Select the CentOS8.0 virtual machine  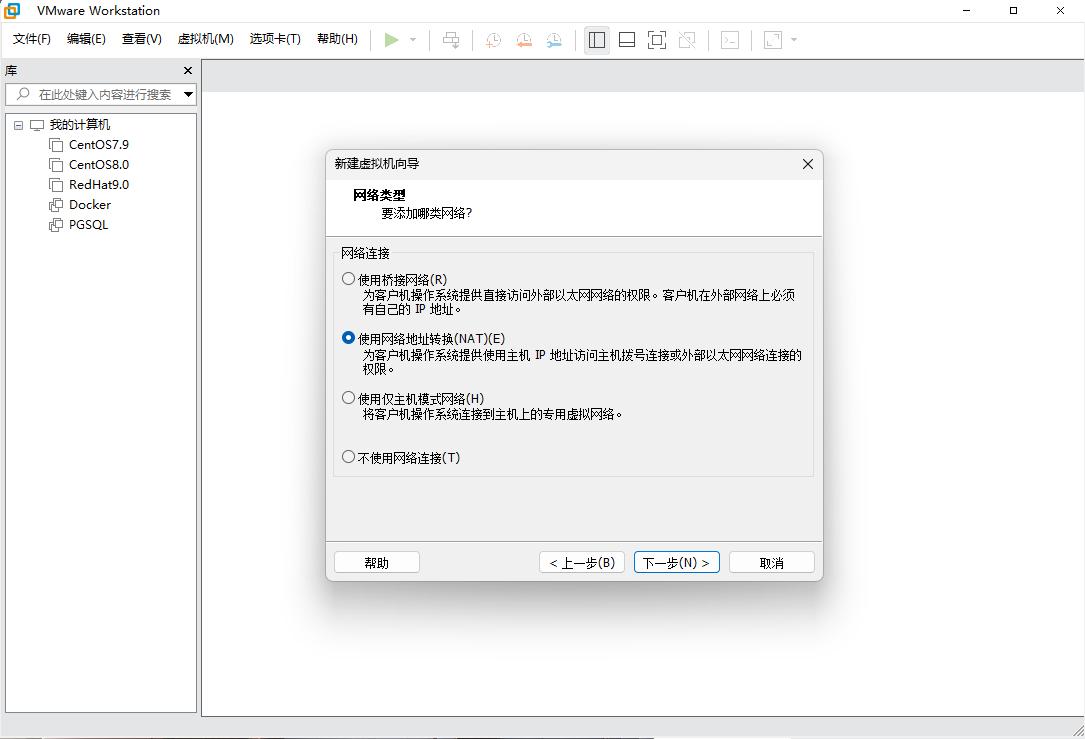(99, 165)
